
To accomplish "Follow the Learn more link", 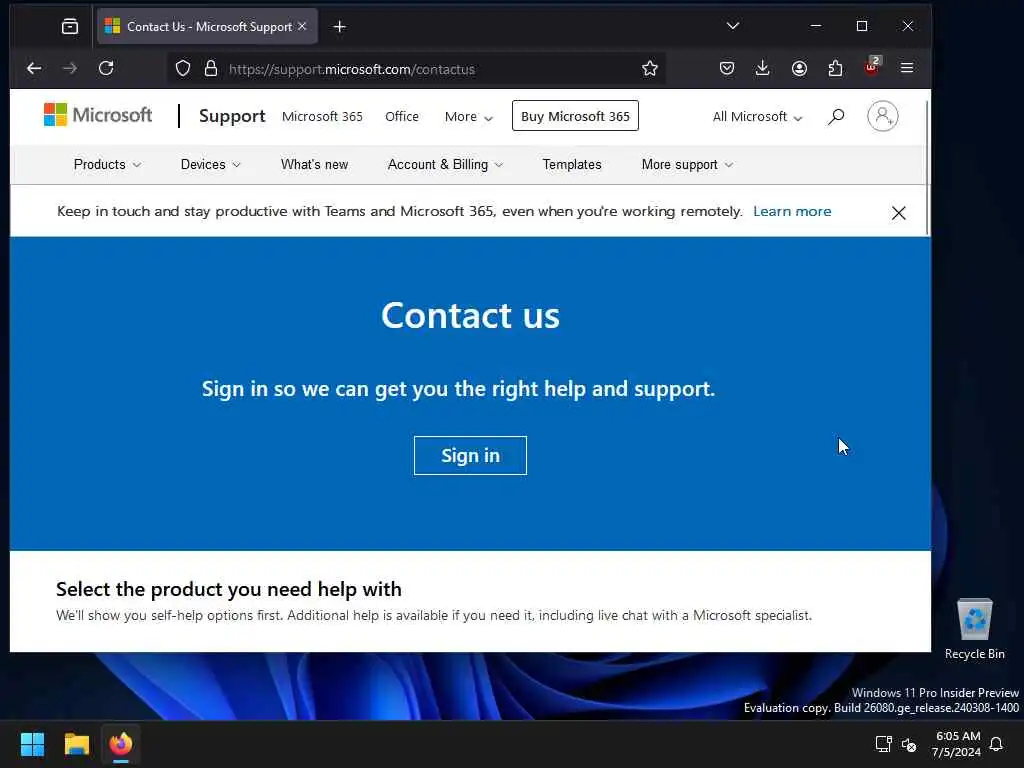I will coord(792,211).
